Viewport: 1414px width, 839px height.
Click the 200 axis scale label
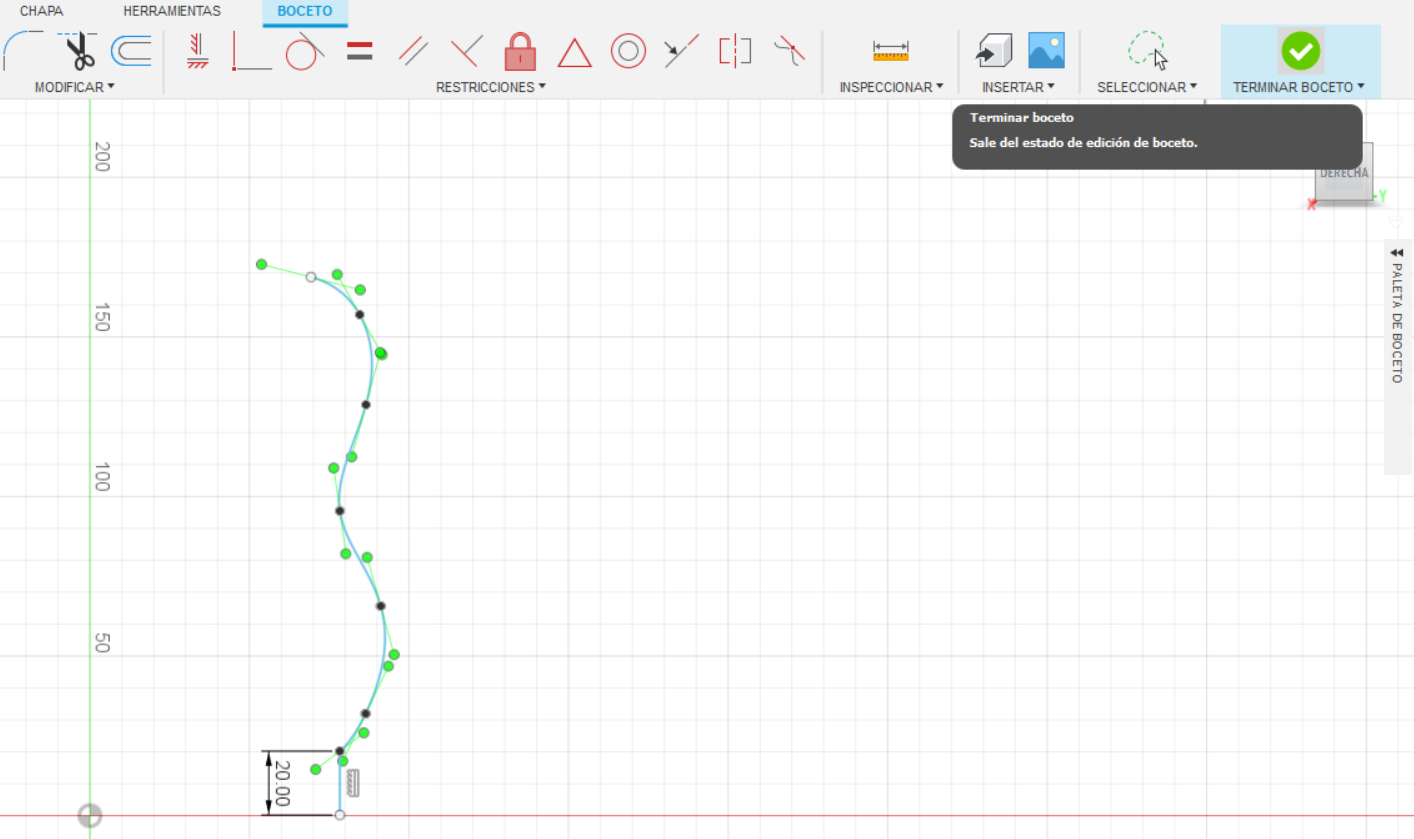point(101,156)
